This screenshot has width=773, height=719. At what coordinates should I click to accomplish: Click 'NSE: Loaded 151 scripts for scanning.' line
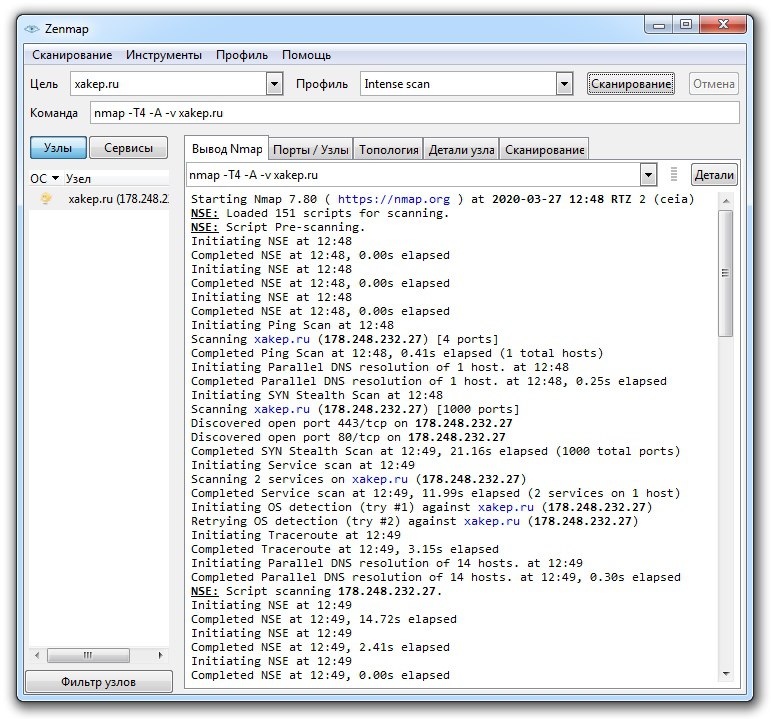(x=320, y=213)
